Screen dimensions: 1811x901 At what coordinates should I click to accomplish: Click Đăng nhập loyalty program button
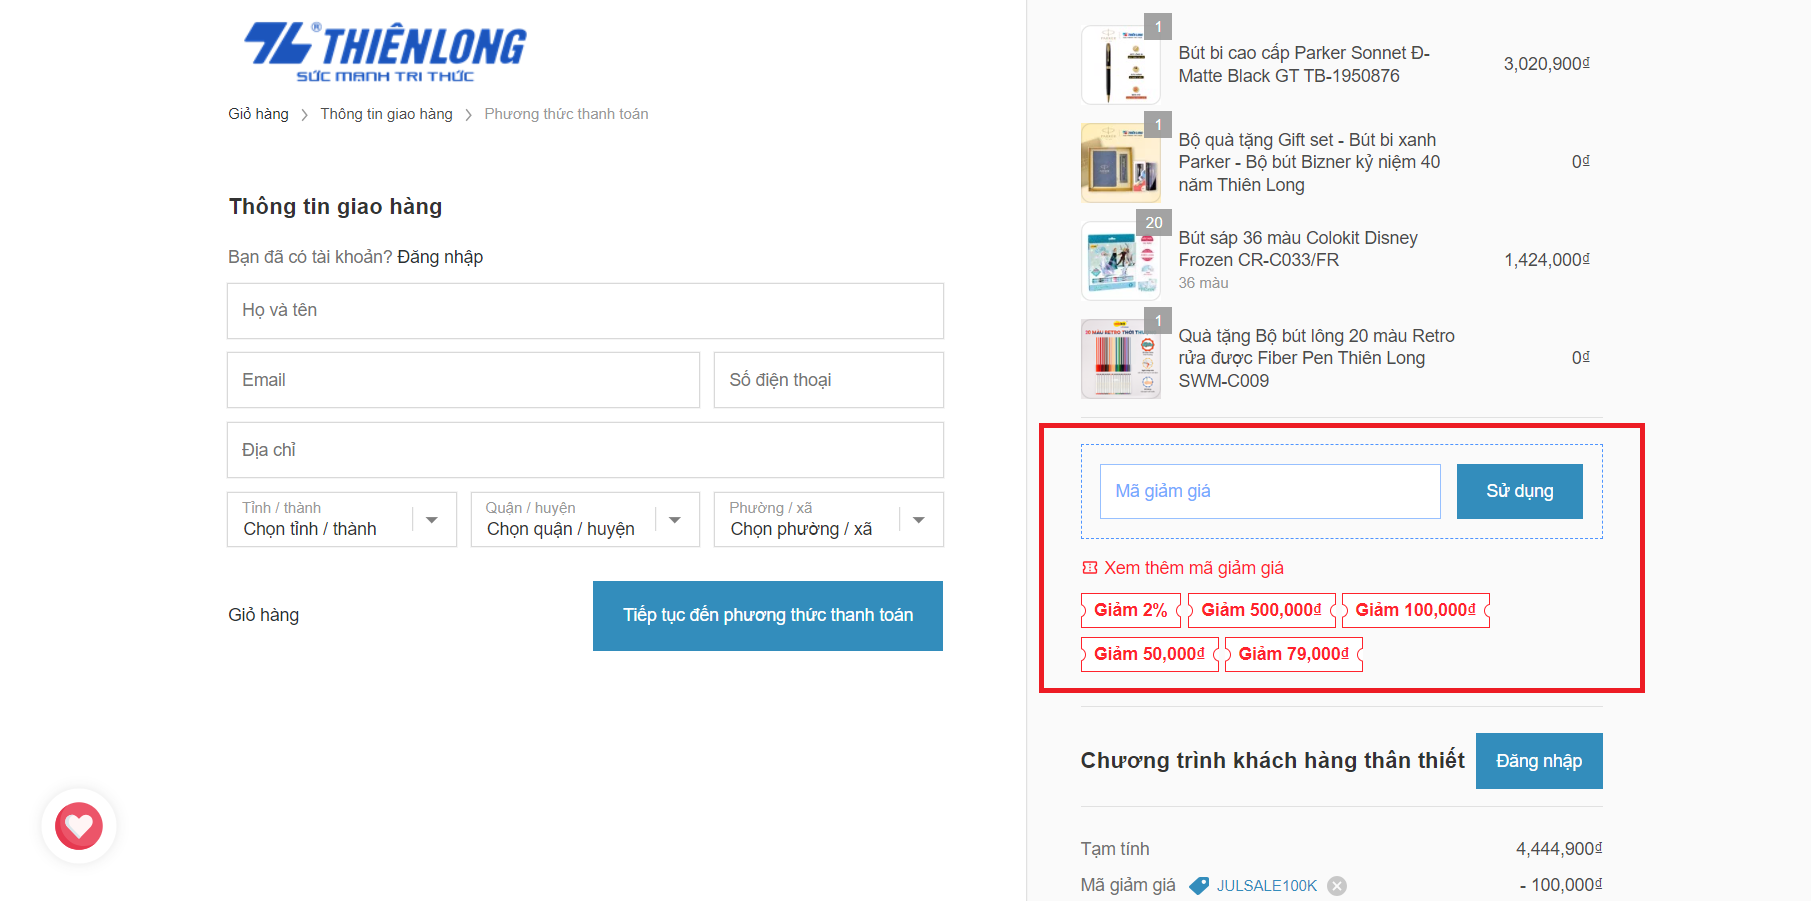pyautogui.click(x=1539, y=761)
